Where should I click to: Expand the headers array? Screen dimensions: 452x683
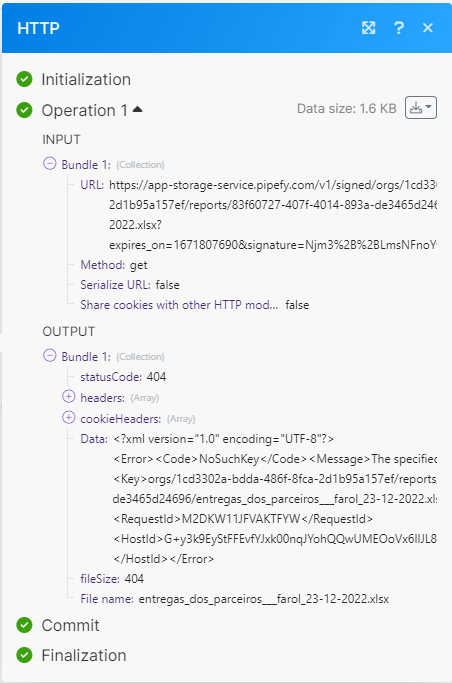tap(68, 397)
